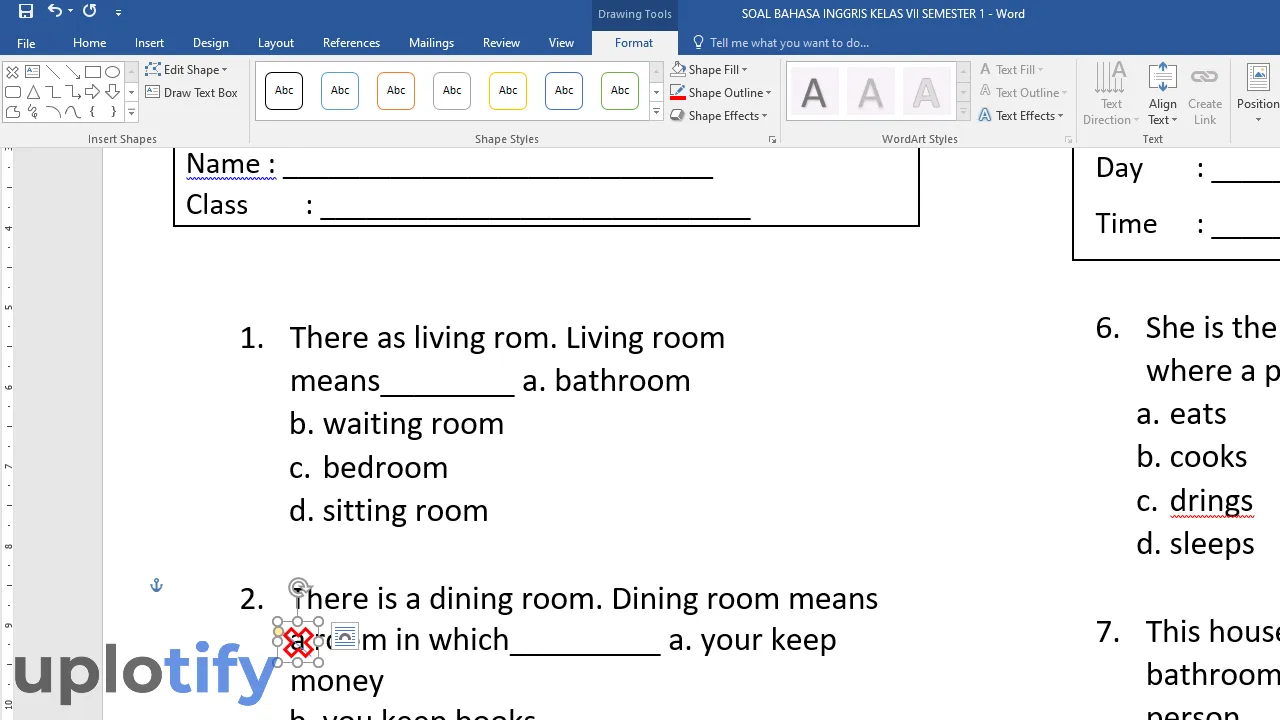Click the rotation handle above selected shape
The image size is (1280, 720).
pos(298,587)
